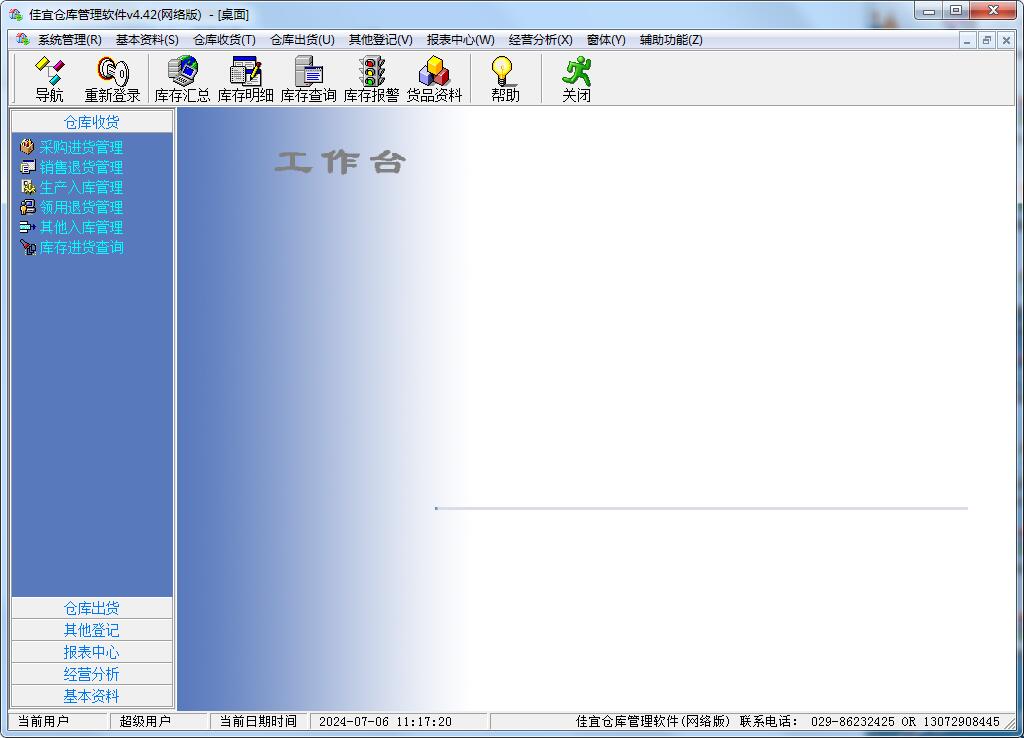The image size is (1024, 738).
Task: Open the 基本资料(S) menu
Action: coord(147,40)
